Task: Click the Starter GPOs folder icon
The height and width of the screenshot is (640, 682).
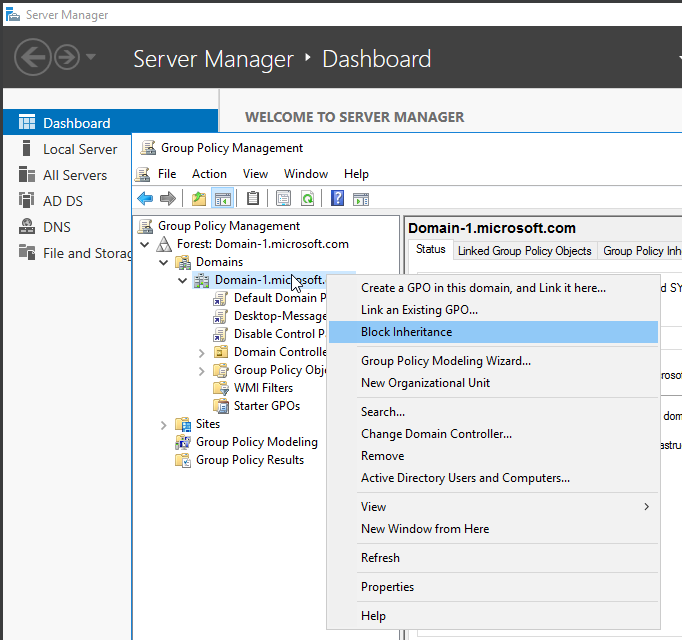Action: point(221,406)
